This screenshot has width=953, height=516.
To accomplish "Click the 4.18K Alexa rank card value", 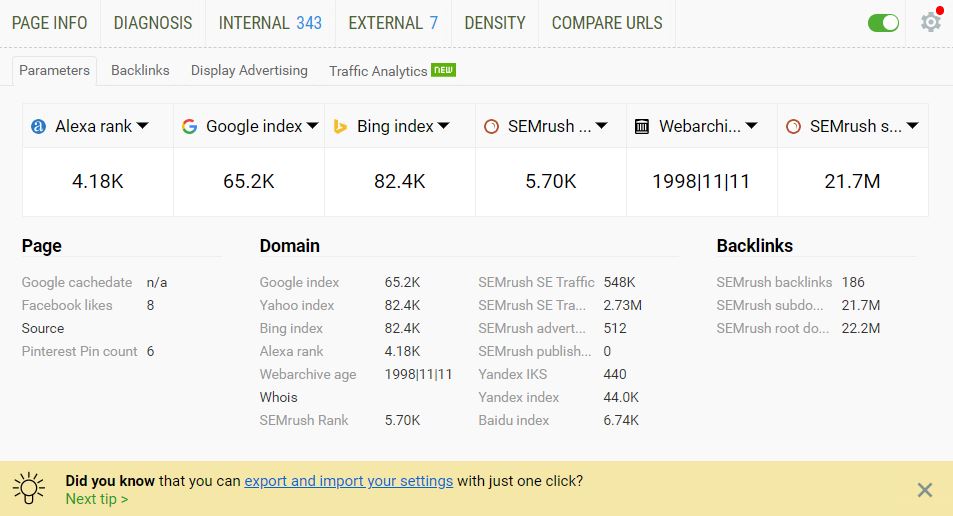I will tap(98, 181).
